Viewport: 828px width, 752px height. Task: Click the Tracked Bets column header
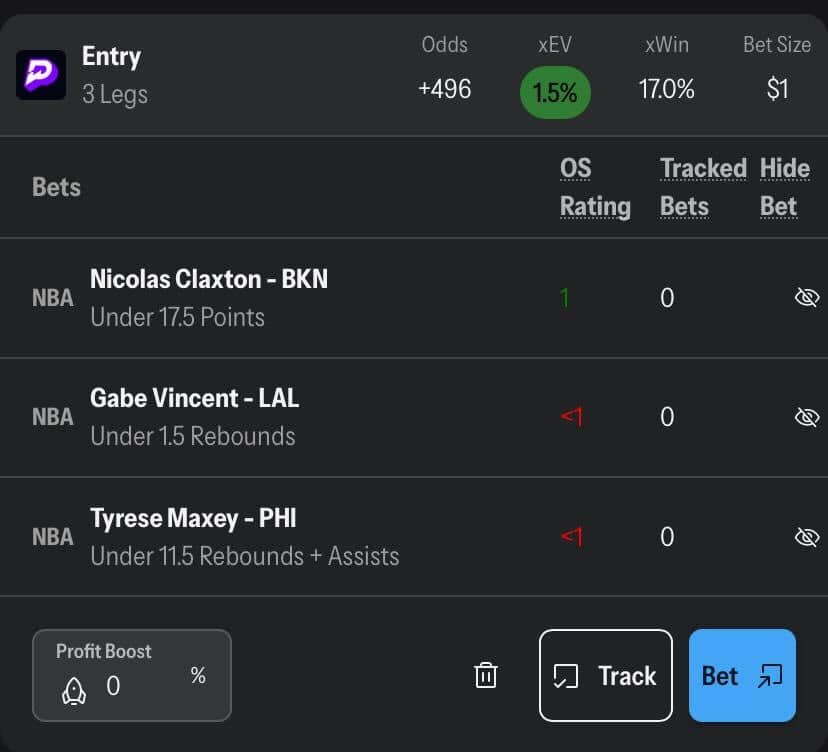pyautogui.click(x=702, y=187)
